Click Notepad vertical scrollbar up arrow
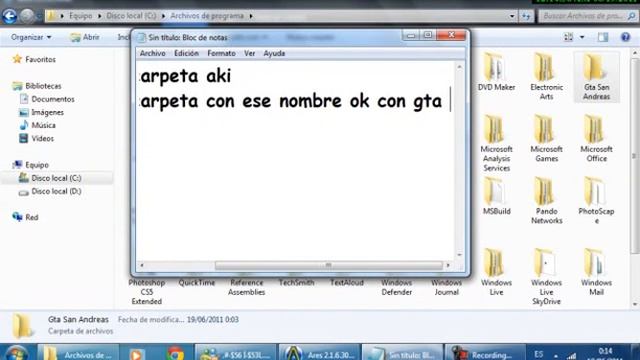This screenshot has height=360, width=640. 459,67
